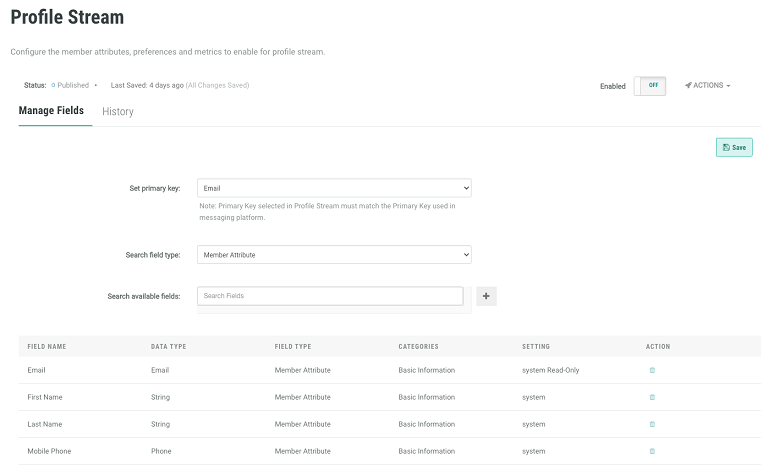Toggle the Enabled switch on
Screen dimensions: 768x469
(649, 86)
